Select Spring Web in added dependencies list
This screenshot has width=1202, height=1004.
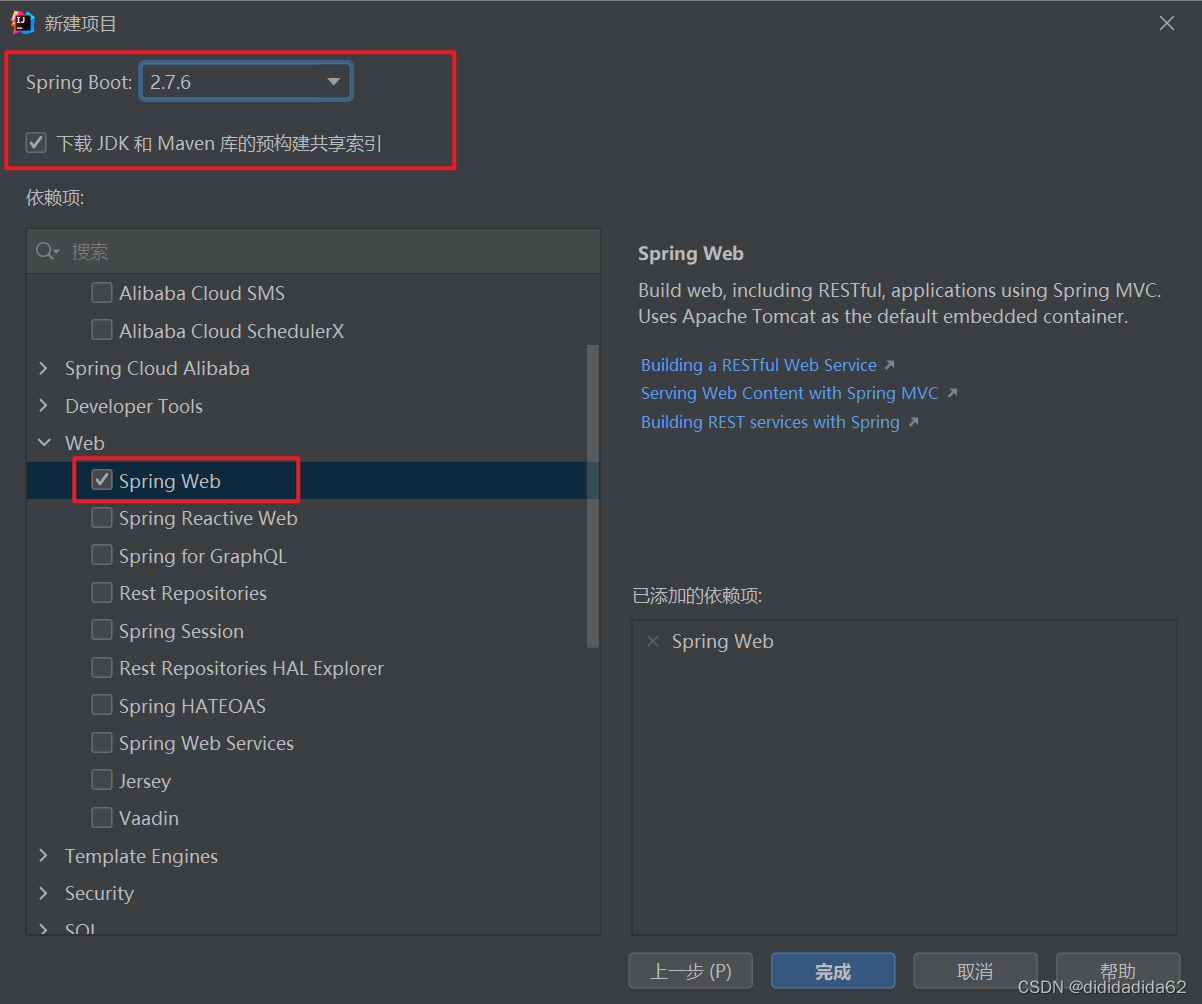point(722,642)
